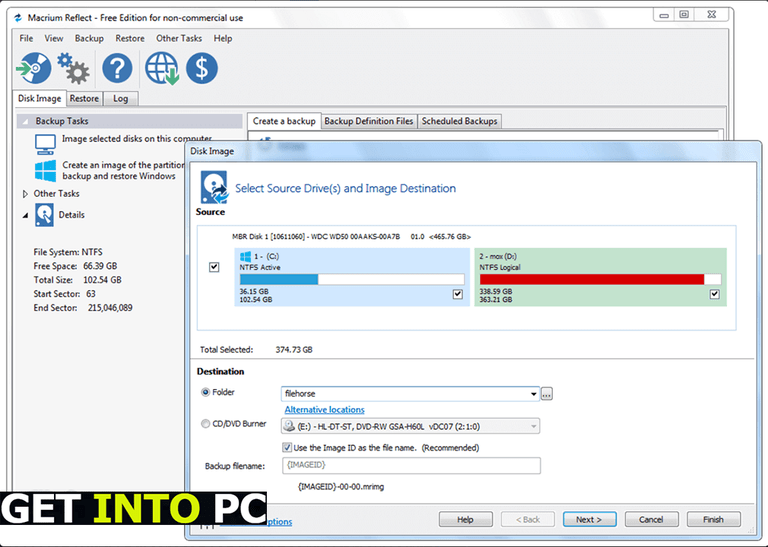Click the 'Total Size: 102.54 GB' detail
The width and height of the screenshot is (768, 547).
point(77,280)
